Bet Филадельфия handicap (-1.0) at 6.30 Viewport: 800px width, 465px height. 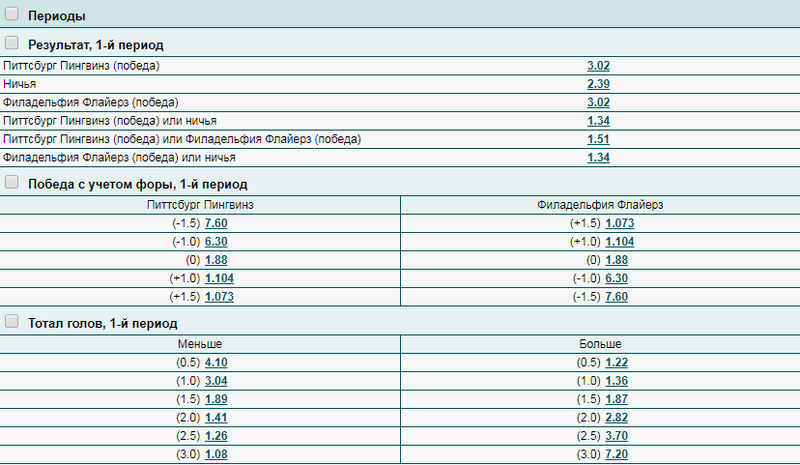616,279
